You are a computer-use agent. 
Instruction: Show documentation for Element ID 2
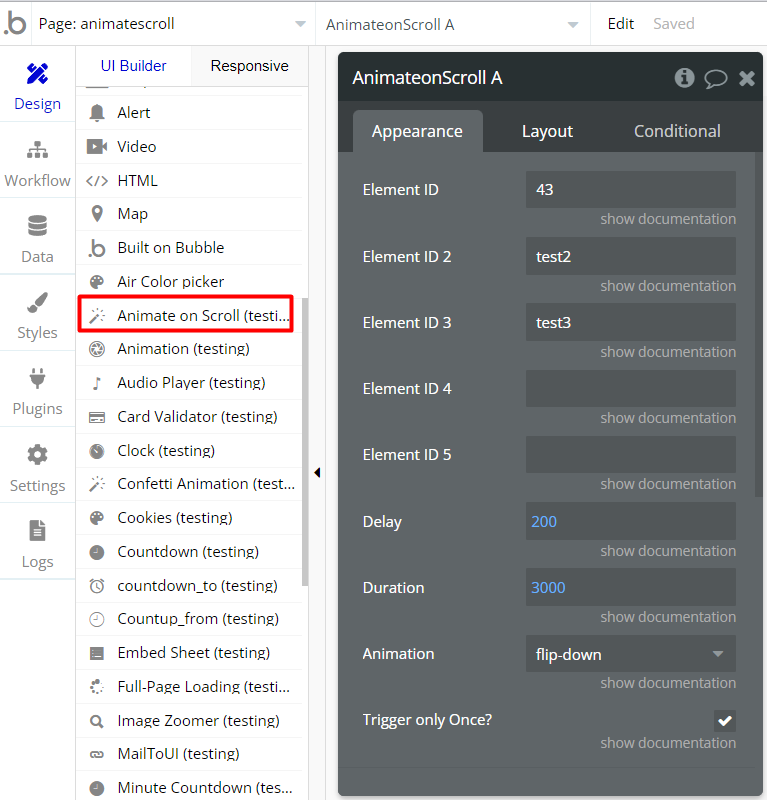pos(668,286)
